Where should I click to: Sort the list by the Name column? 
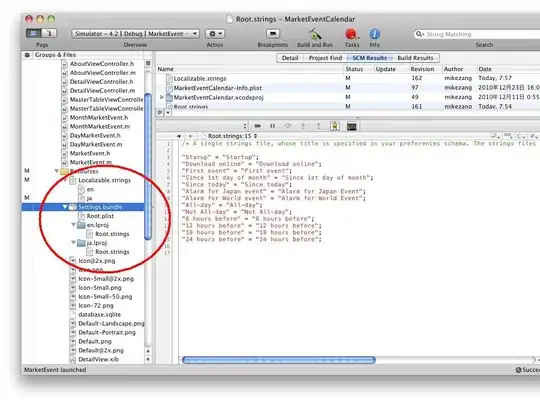point(250,69)
